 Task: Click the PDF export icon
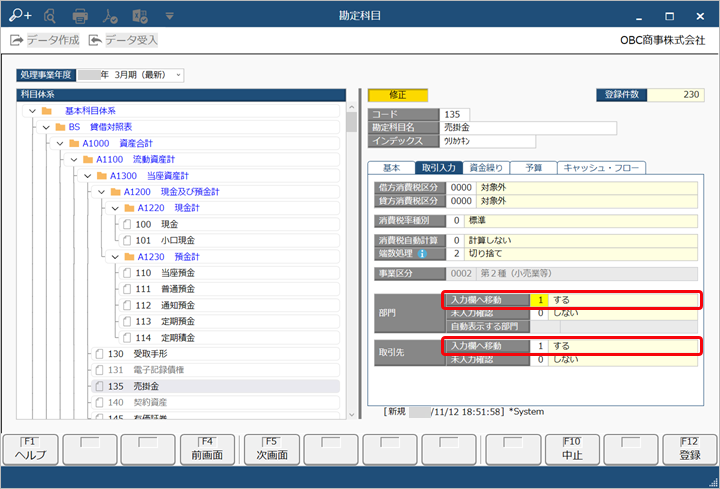pyautogui.click(x=110, y=16)
